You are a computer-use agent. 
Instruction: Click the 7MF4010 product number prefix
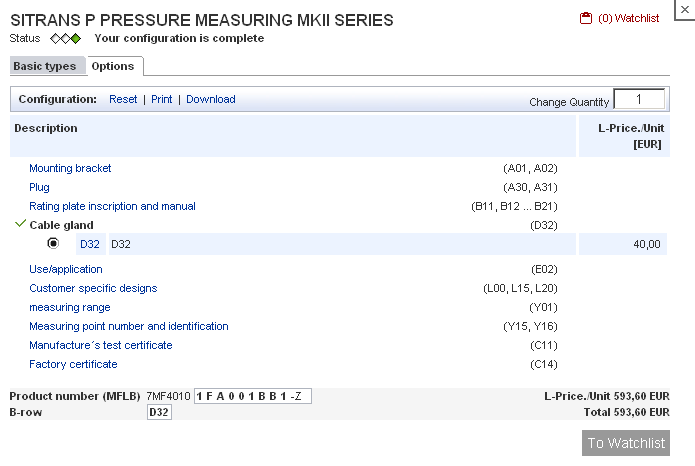[x=168, y=396]
